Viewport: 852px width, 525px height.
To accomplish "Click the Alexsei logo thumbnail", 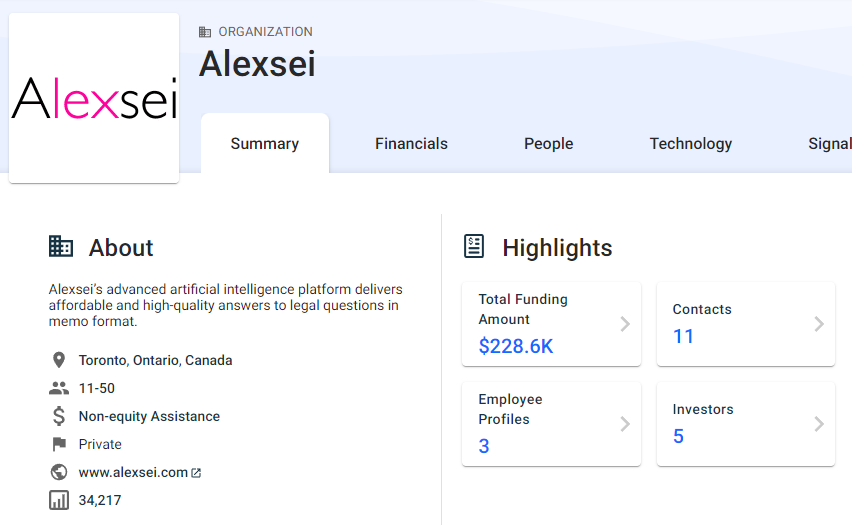I will (x=94, y=98).
